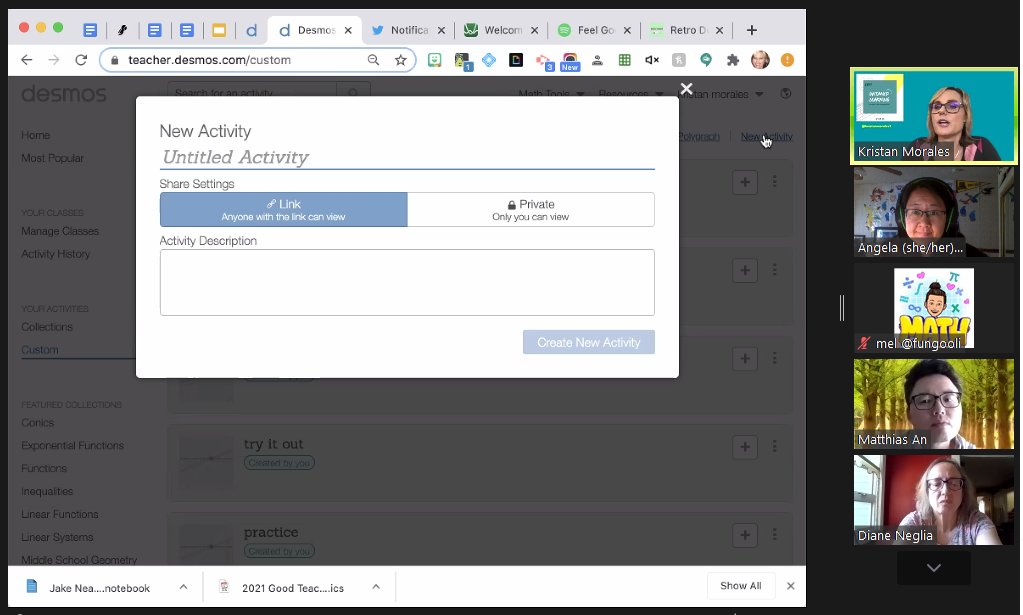Click plus button on try it out activity
1023x615 pixels.
(744, 447)
